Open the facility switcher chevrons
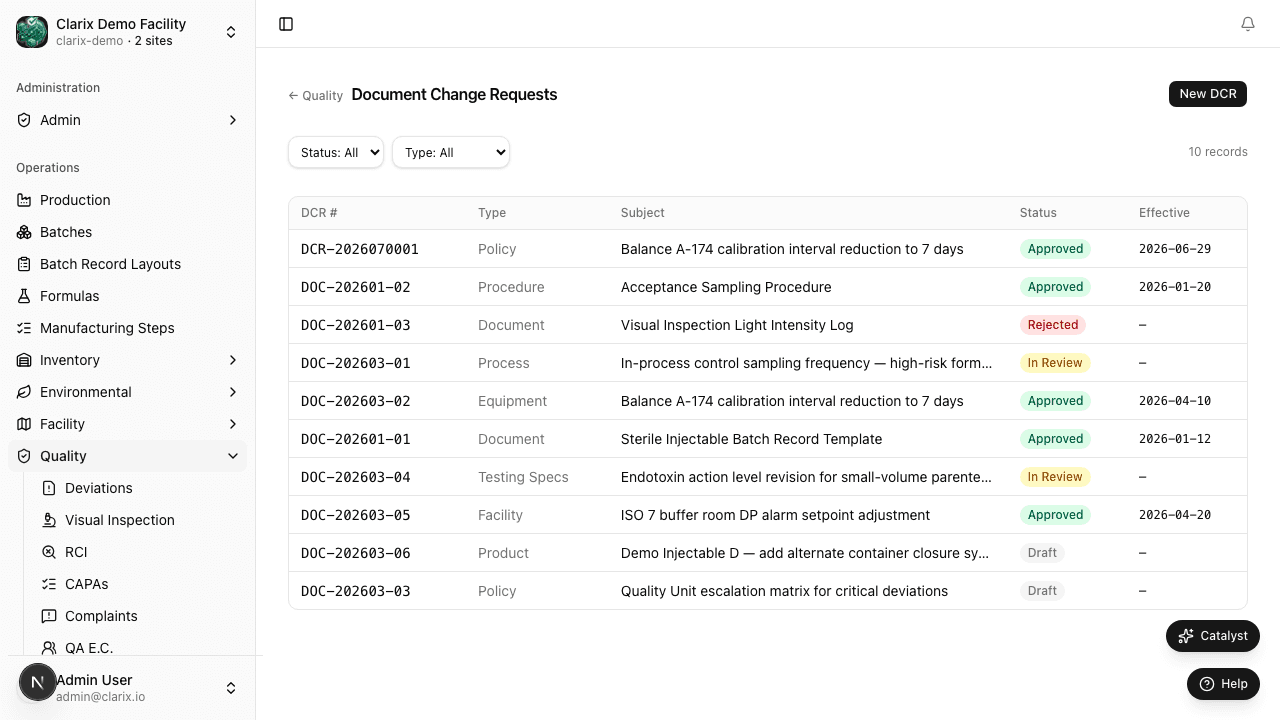This screenshot has width=1280, height=720. click(231, 32)
